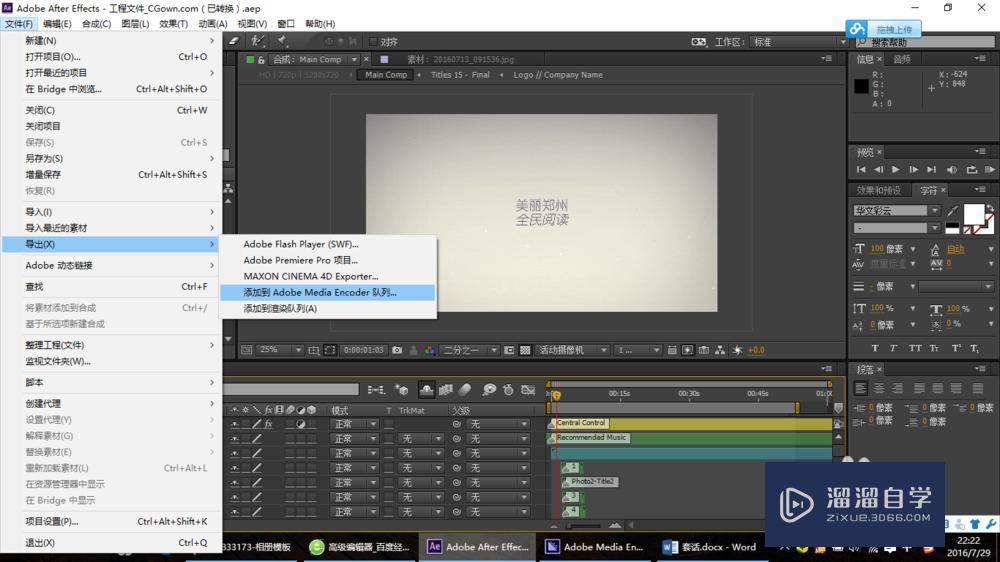Open the workspace 标准 dropdown
Image resolution: width=1000 pixels, height=562 pixels.
[x=799, y=41]
